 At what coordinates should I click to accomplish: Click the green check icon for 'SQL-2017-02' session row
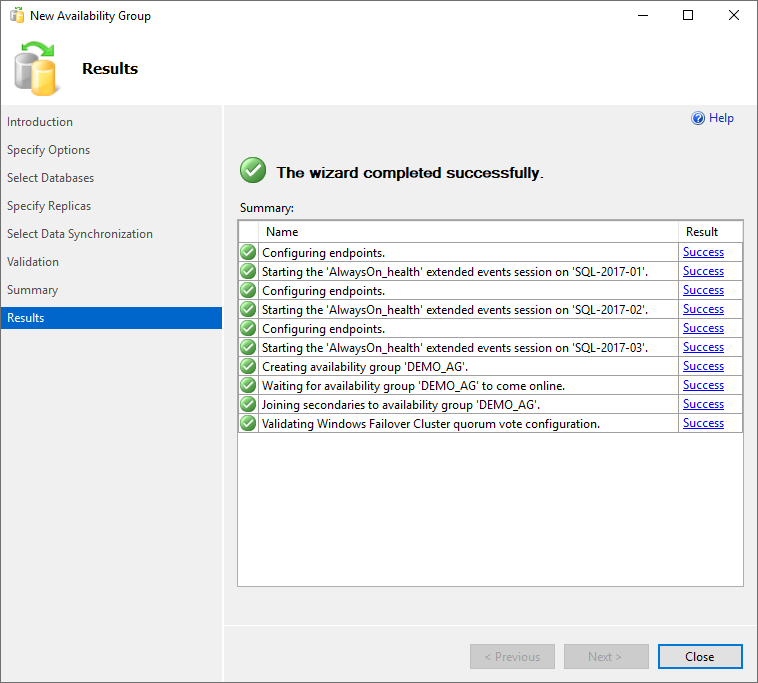tap(248, 309)
